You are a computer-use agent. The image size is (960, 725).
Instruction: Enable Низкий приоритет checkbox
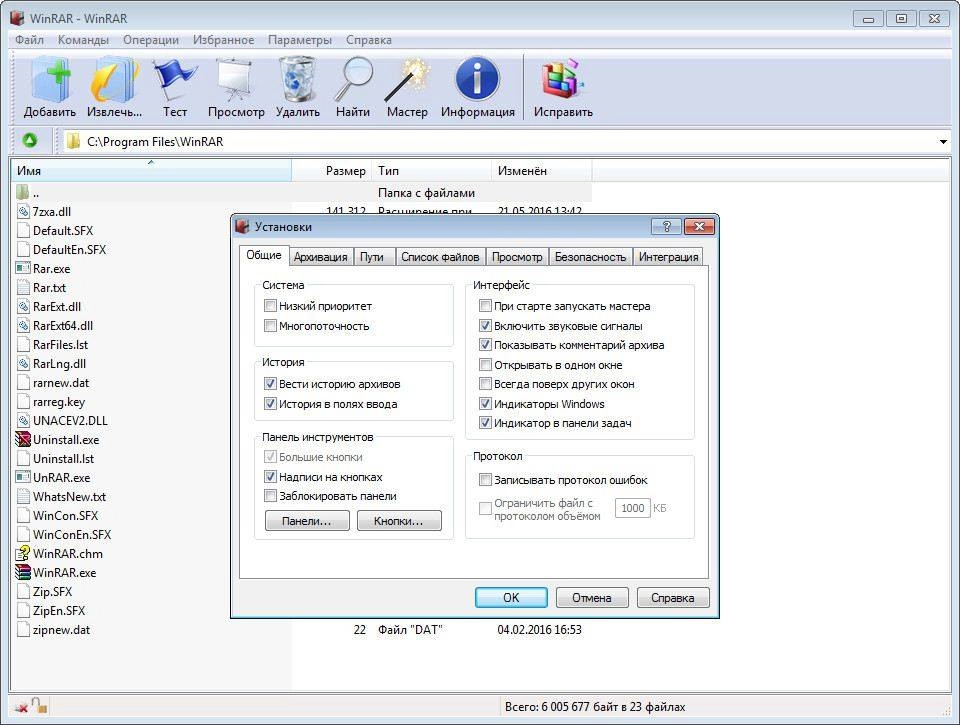tap(270, 306)
